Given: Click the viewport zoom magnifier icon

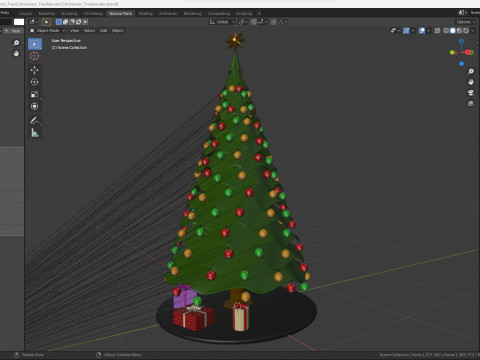Looking at the screenshot, I should coord(471,71).
